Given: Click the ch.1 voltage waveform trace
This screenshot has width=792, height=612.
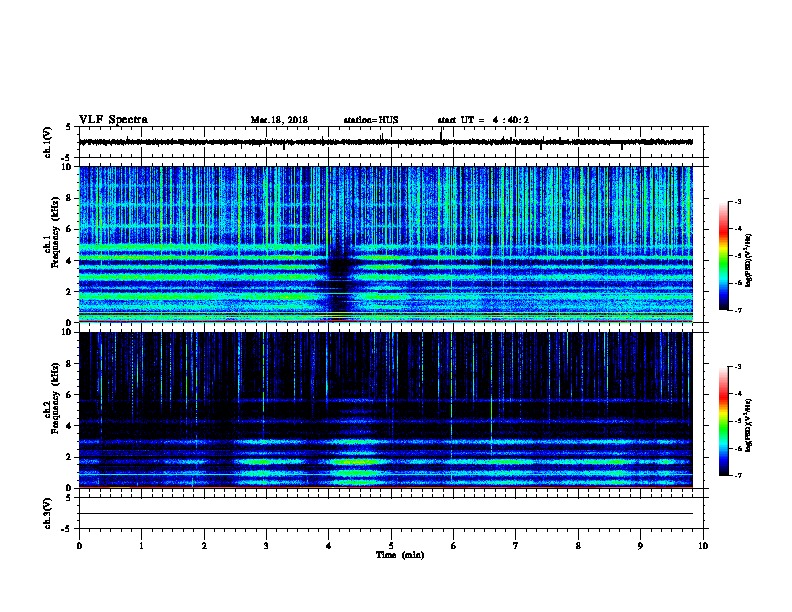Looking at the screenshot, I should 385,142.
